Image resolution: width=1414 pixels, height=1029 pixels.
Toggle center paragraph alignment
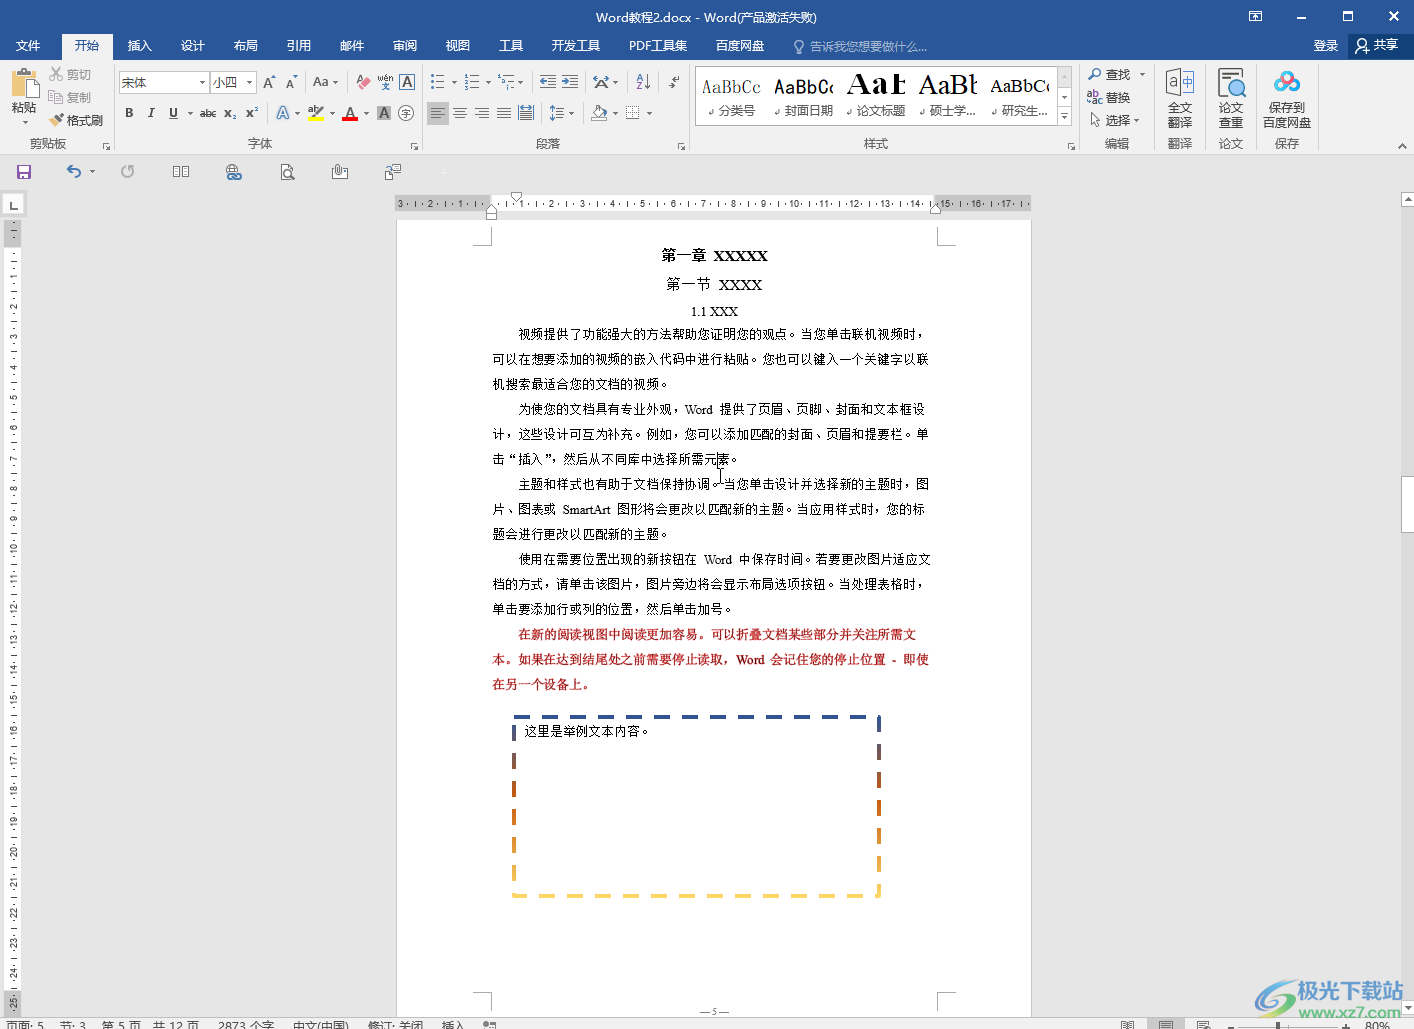click(460, 113)
